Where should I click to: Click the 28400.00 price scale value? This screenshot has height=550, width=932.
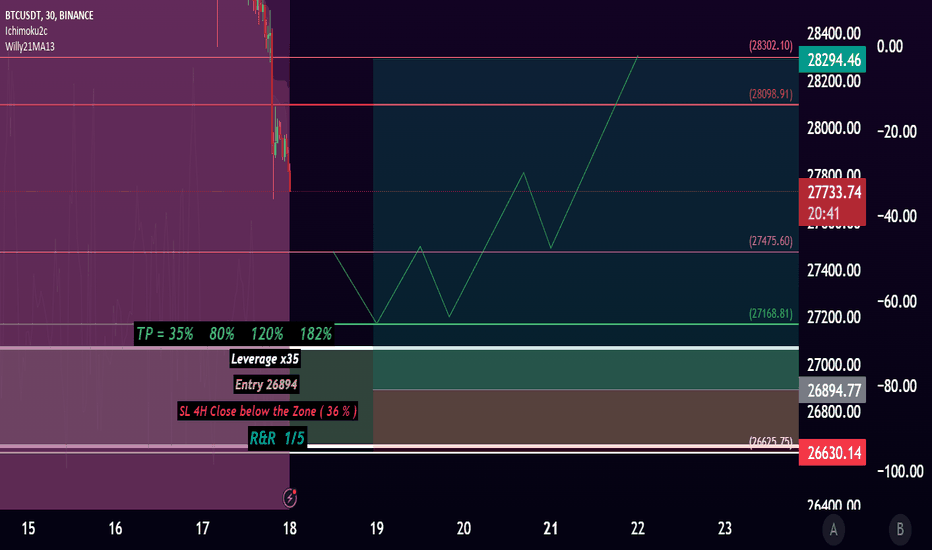pos(833,33)
